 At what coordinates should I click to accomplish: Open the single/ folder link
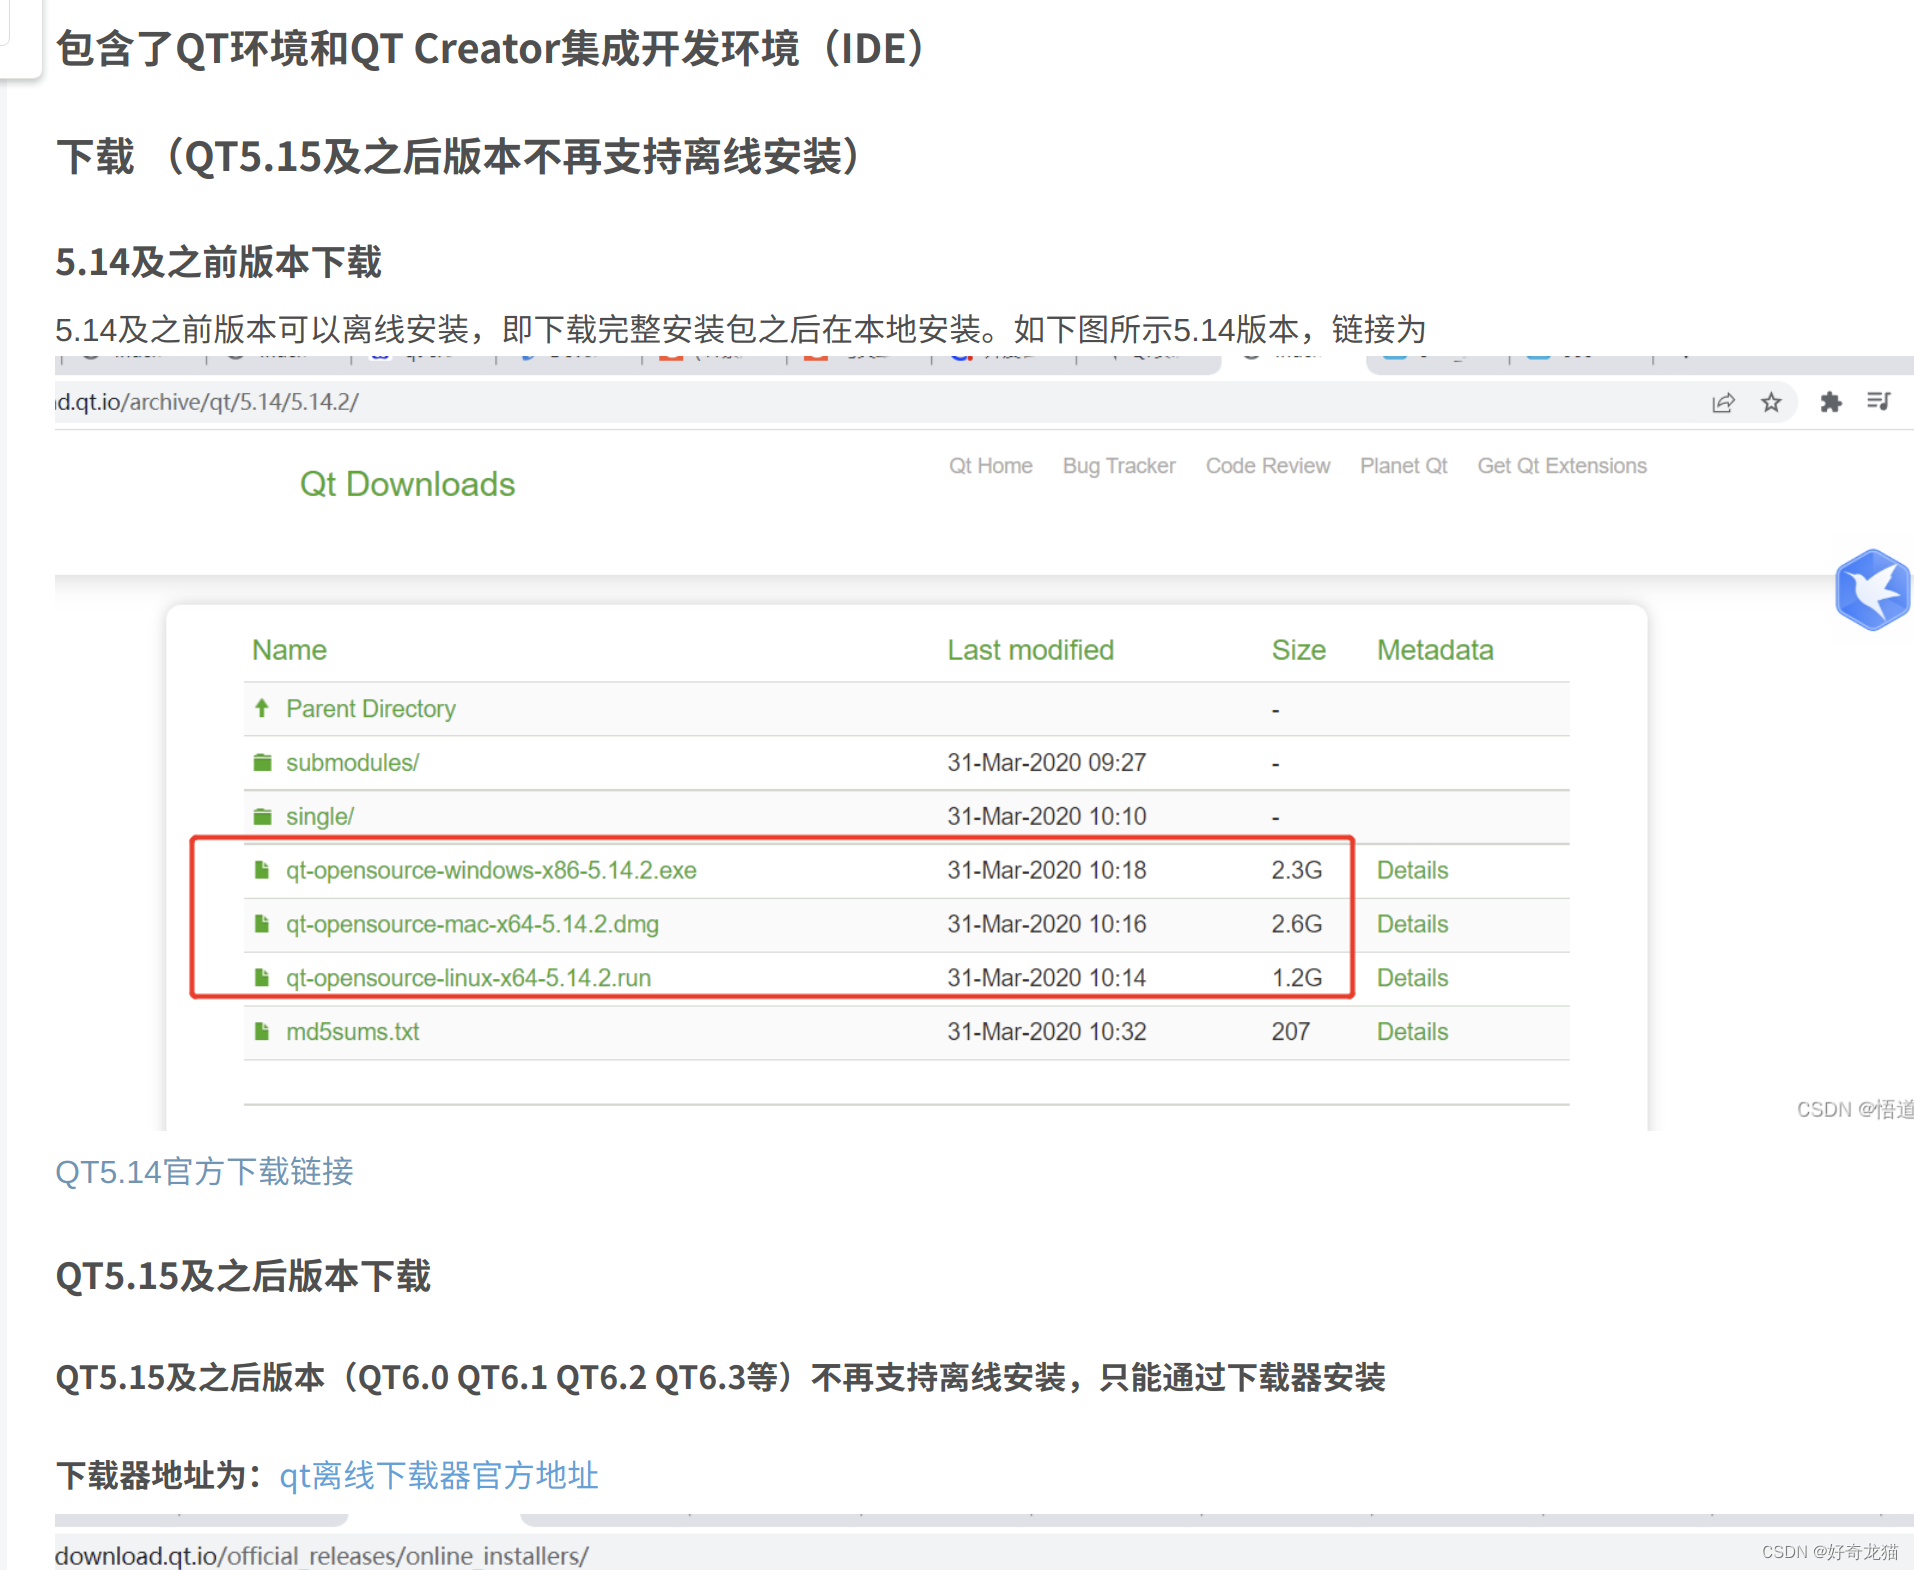tap(320, 817)
